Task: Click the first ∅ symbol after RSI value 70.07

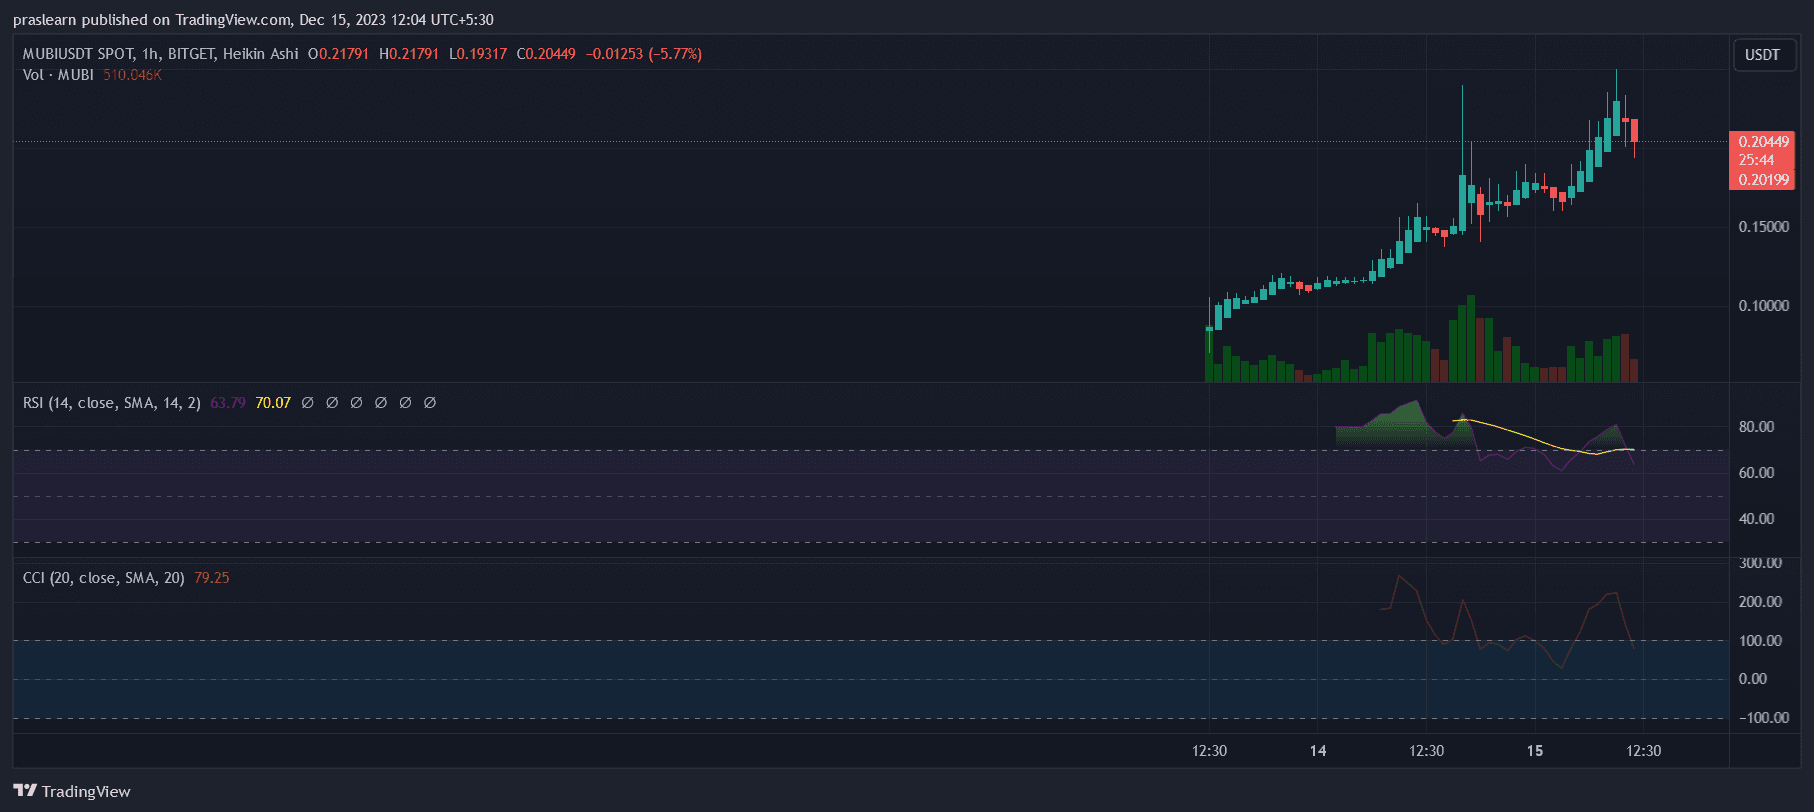Action: coord(308,403)
